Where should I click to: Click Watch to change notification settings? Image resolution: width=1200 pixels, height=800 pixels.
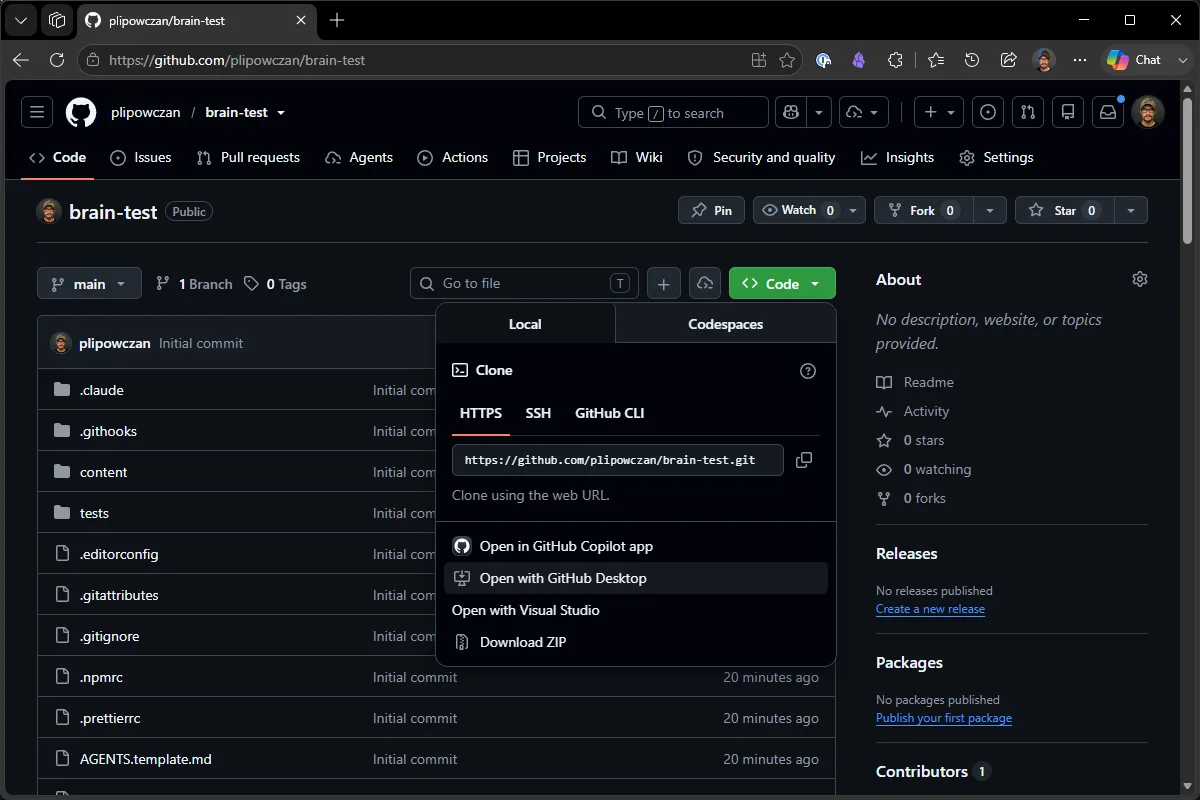point(810,210)
